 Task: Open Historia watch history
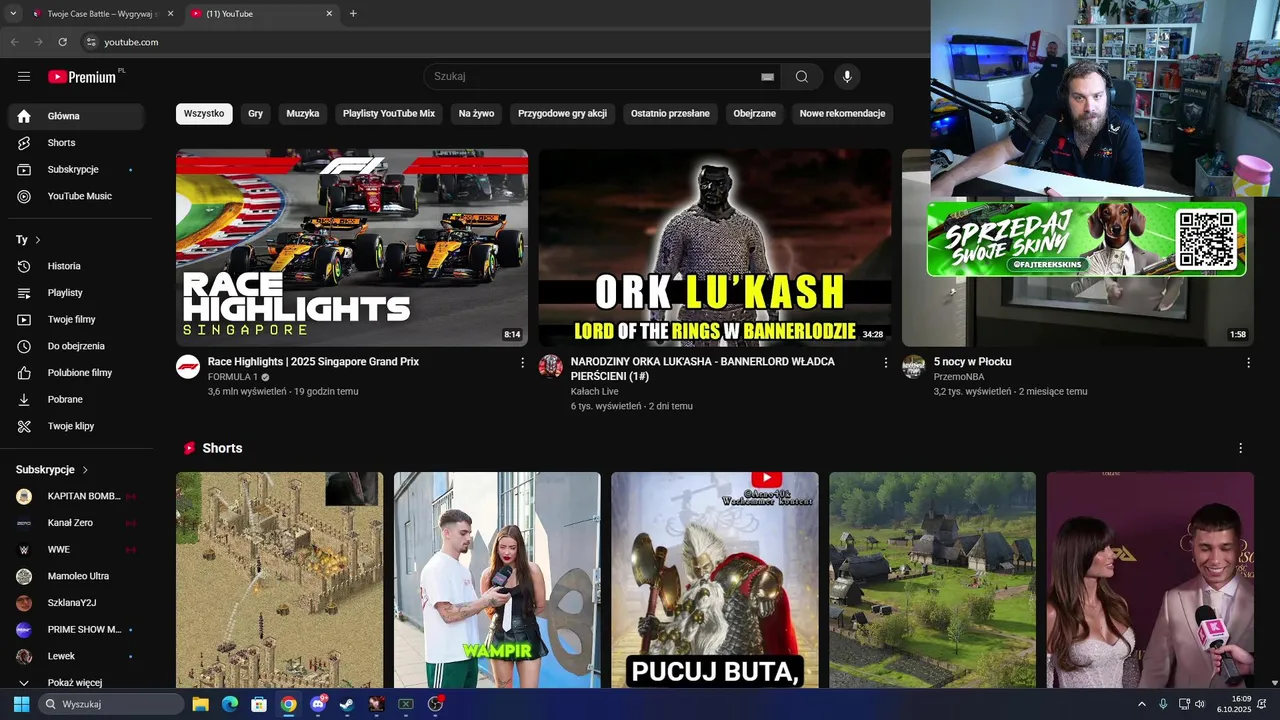click(76, 266)
